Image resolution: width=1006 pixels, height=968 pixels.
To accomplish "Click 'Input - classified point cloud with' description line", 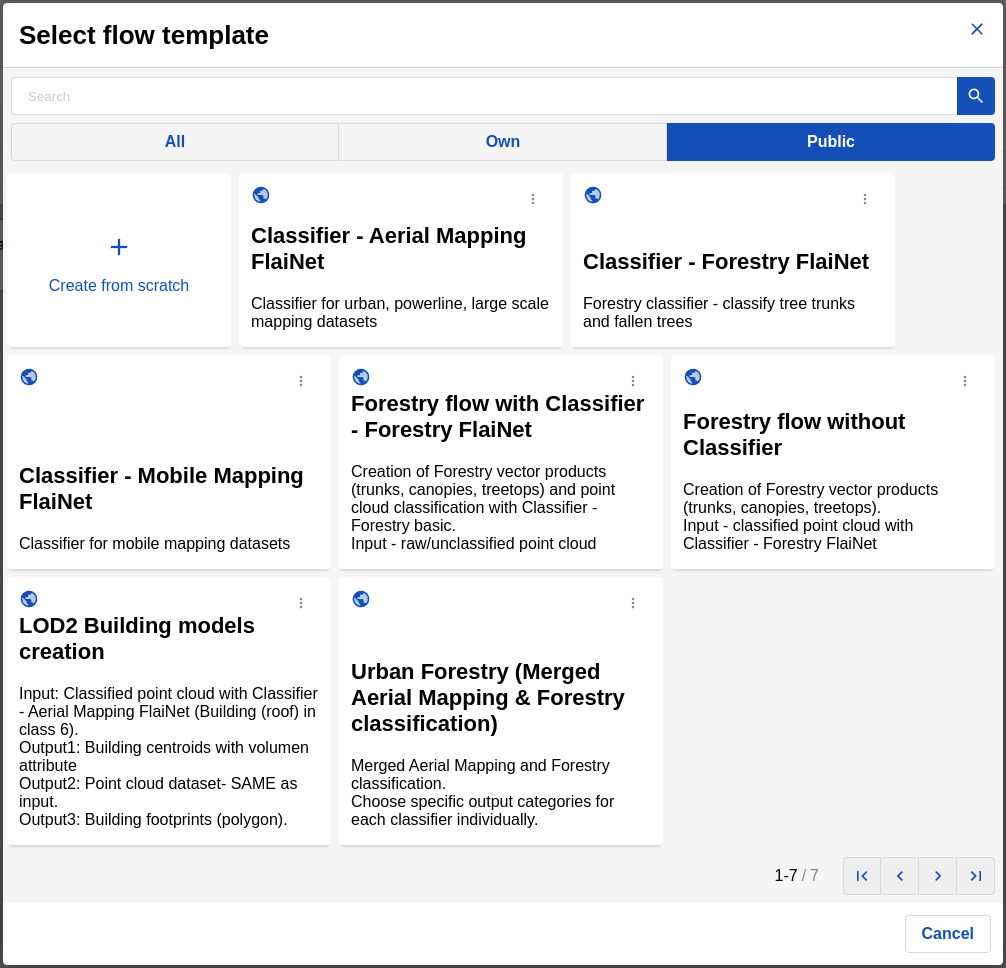I will [797, 525].
